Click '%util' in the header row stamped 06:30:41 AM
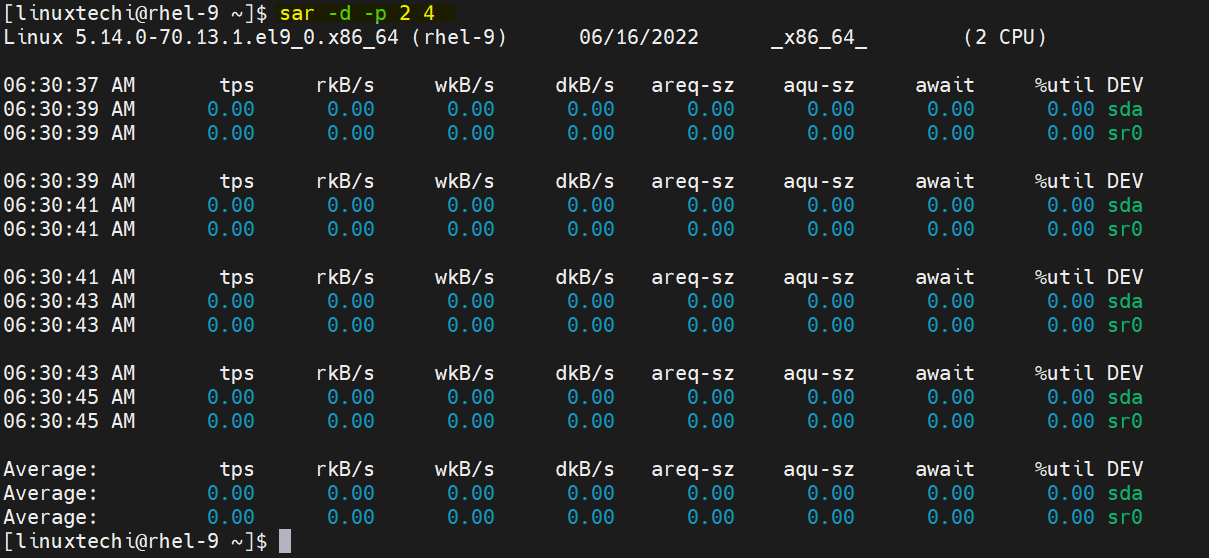1209x558 pixels. click(1065, 277)
